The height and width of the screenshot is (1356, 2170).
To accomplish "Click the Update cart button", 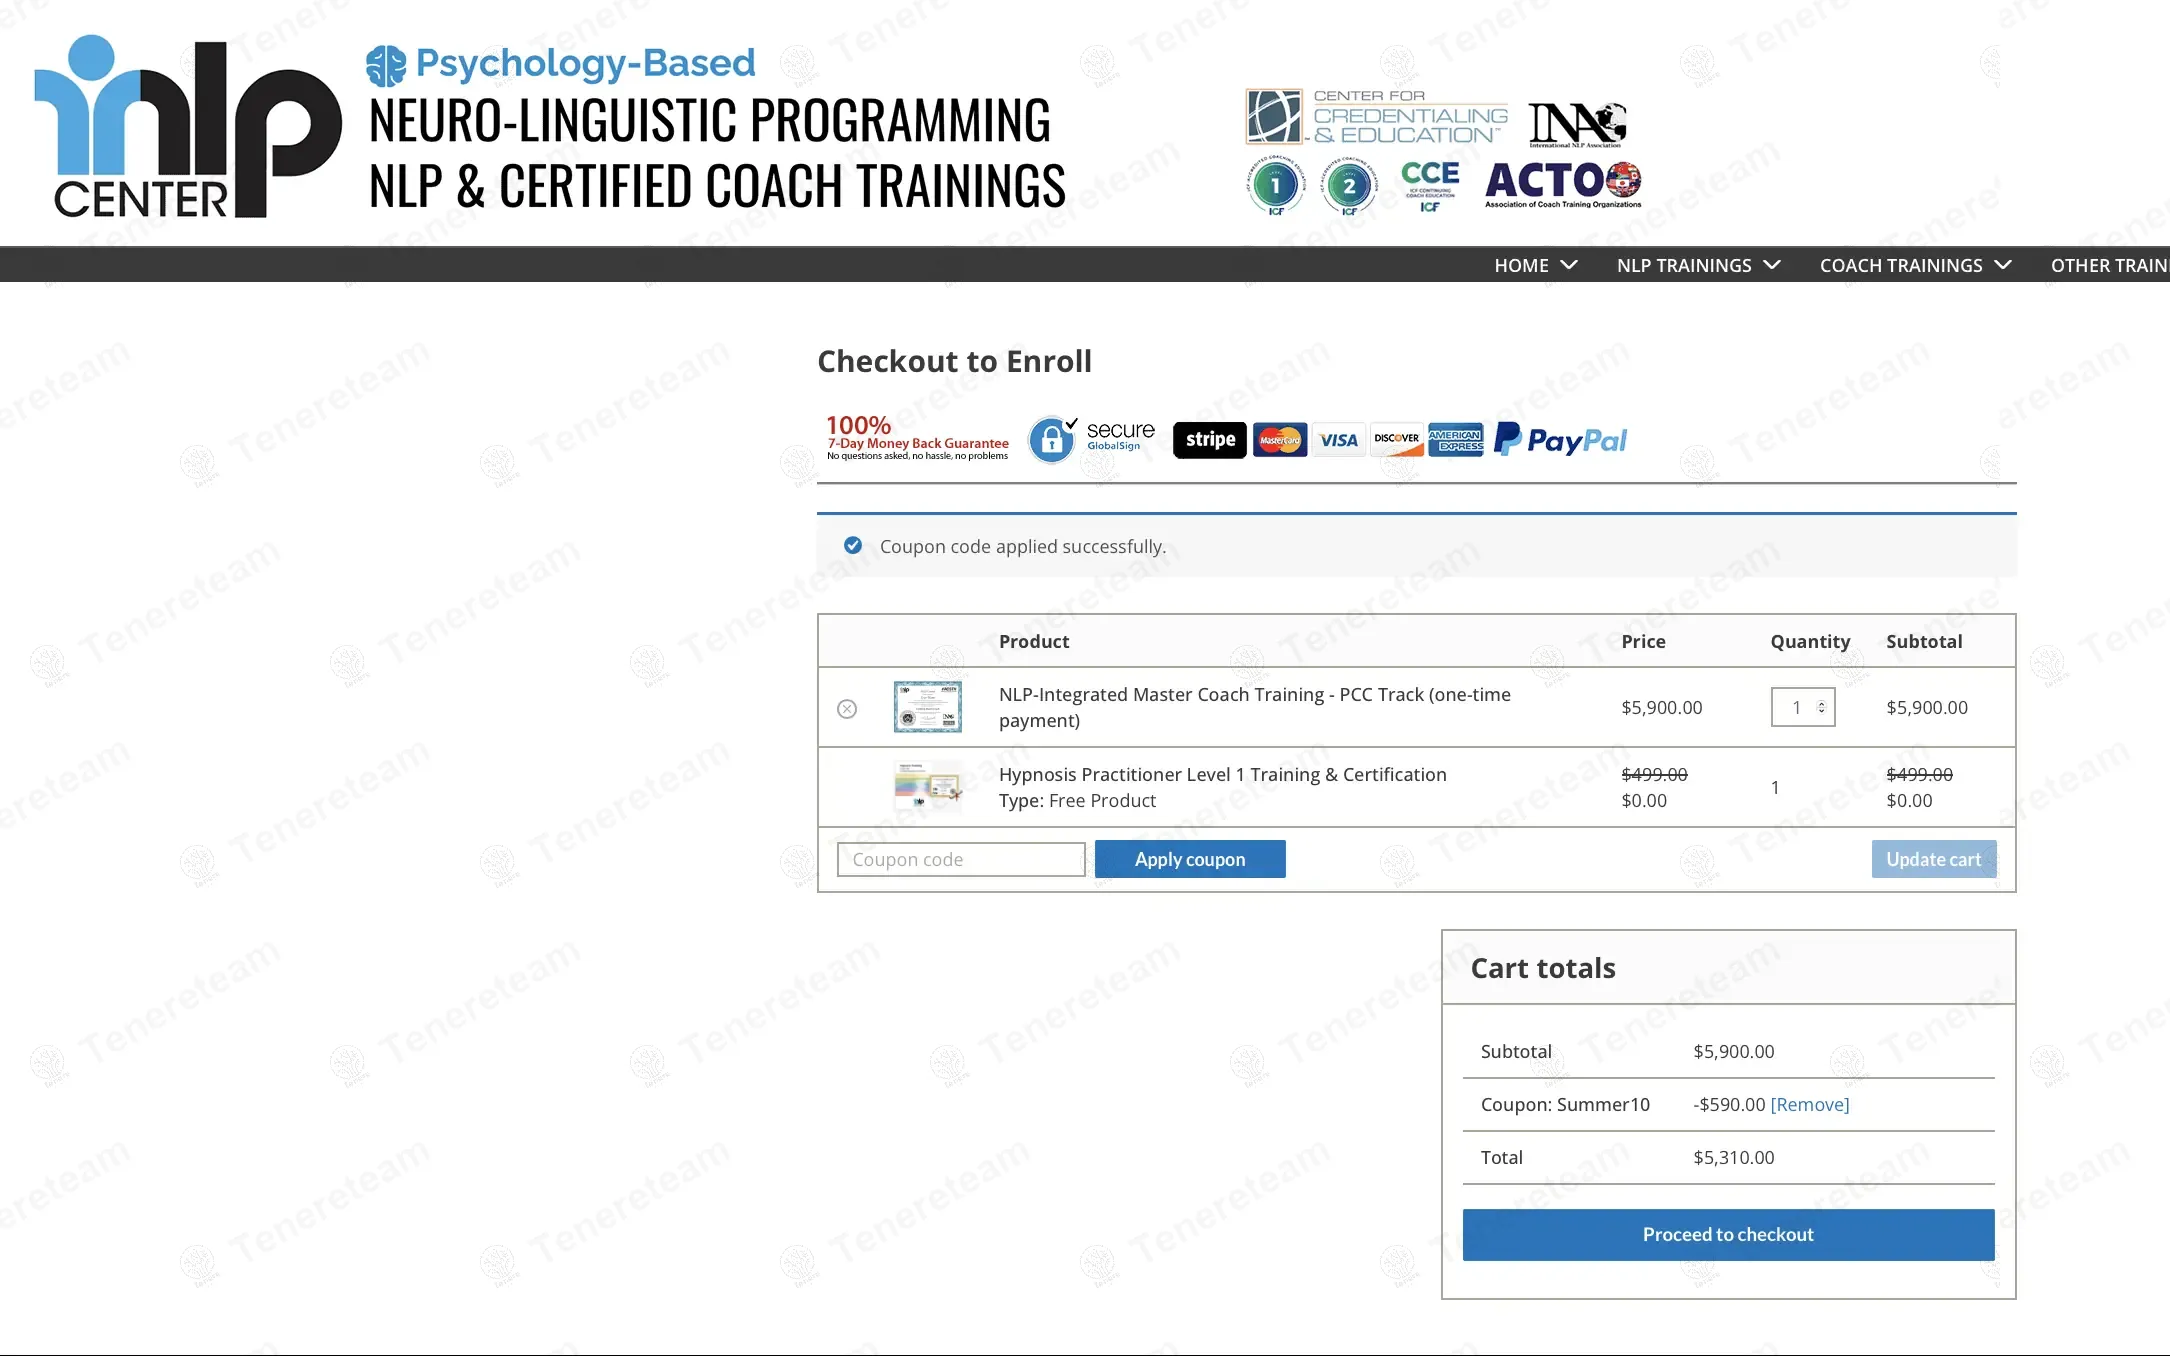I will tap(1933, 859).
